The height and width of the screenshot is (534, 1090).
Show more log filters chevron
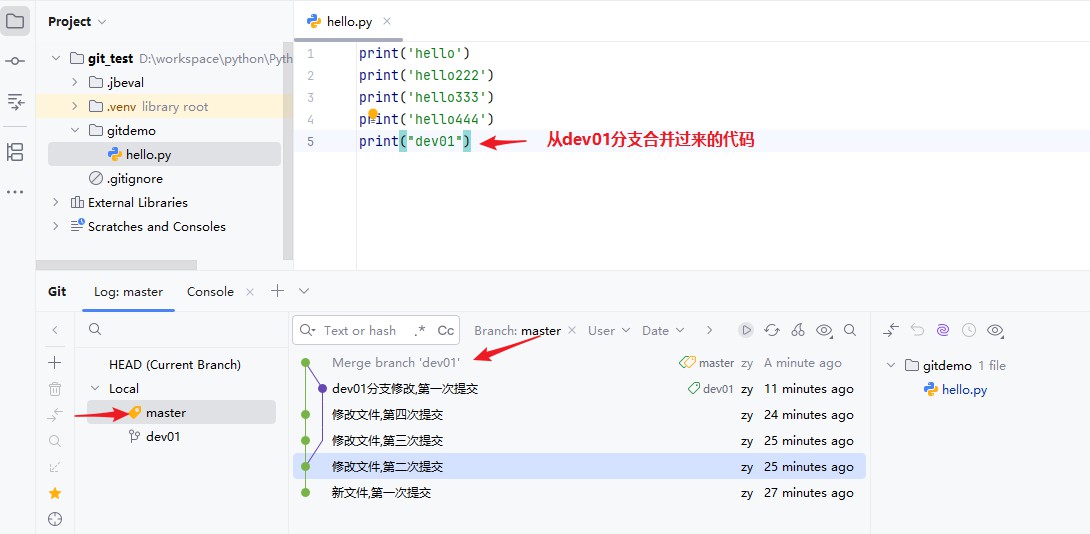(x=709, y=330)
